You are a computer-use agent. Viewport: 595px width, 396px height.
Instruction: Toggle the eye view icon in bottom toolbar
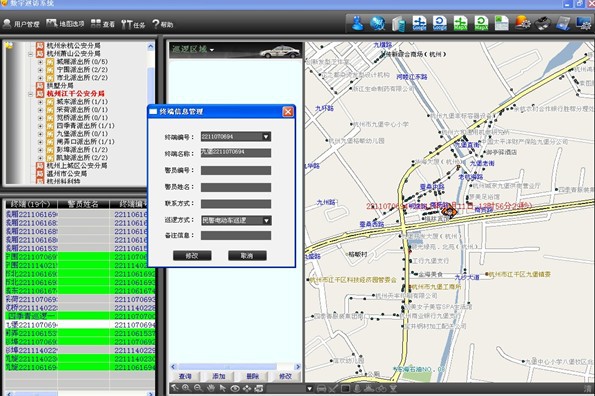pos(235,388)
